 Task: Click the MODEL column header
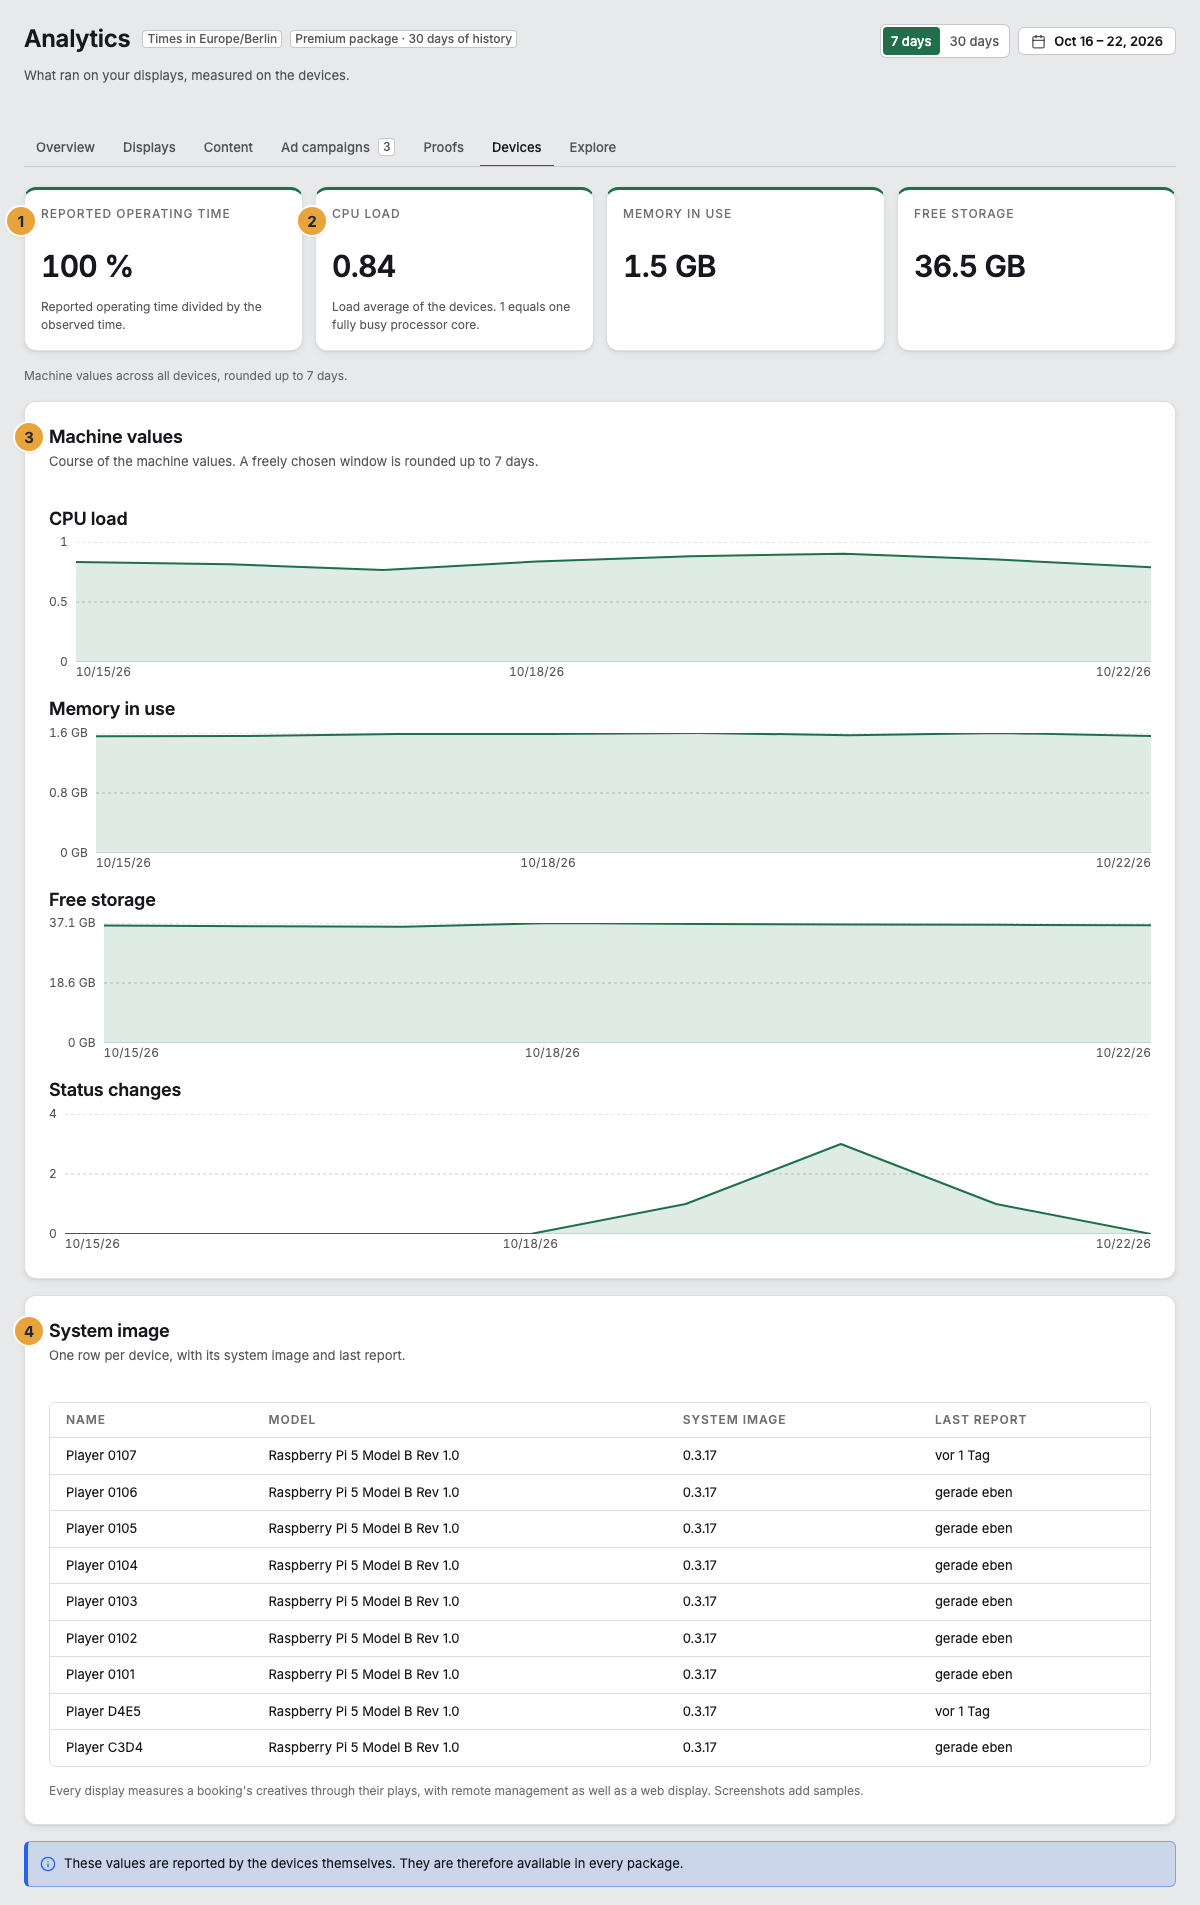tap(292, 1420)
